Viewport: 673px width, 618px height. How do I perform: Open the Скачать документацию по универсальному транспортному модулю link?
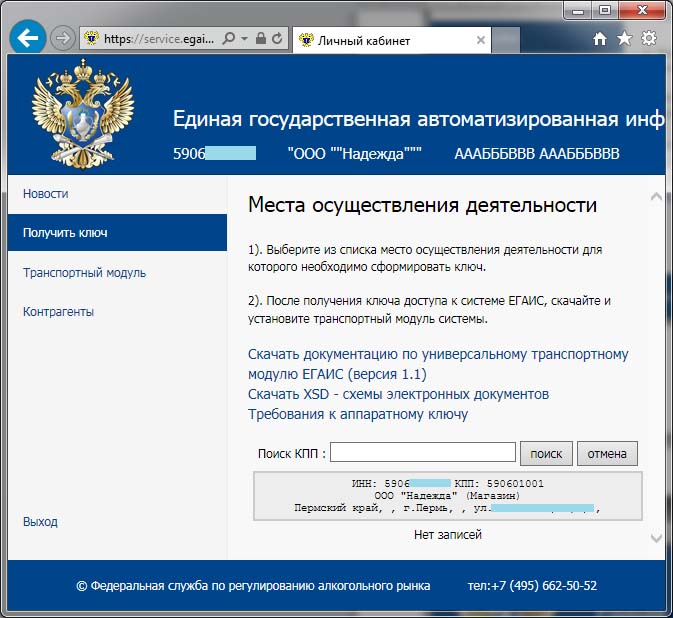click(x=438, y=364)
